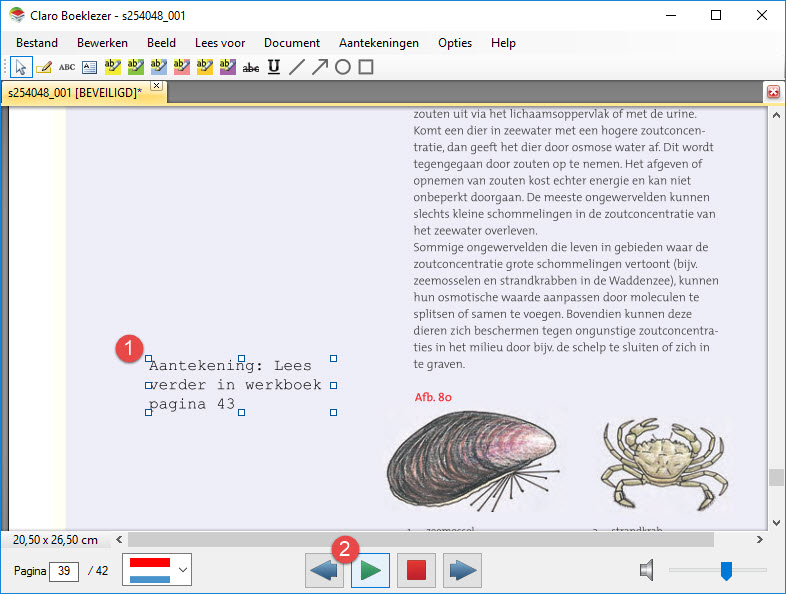Click the paragraph starting 'Sommige ongewervelden'
The height and width of the screenshot is (594, 786).
tap(566, 305)
